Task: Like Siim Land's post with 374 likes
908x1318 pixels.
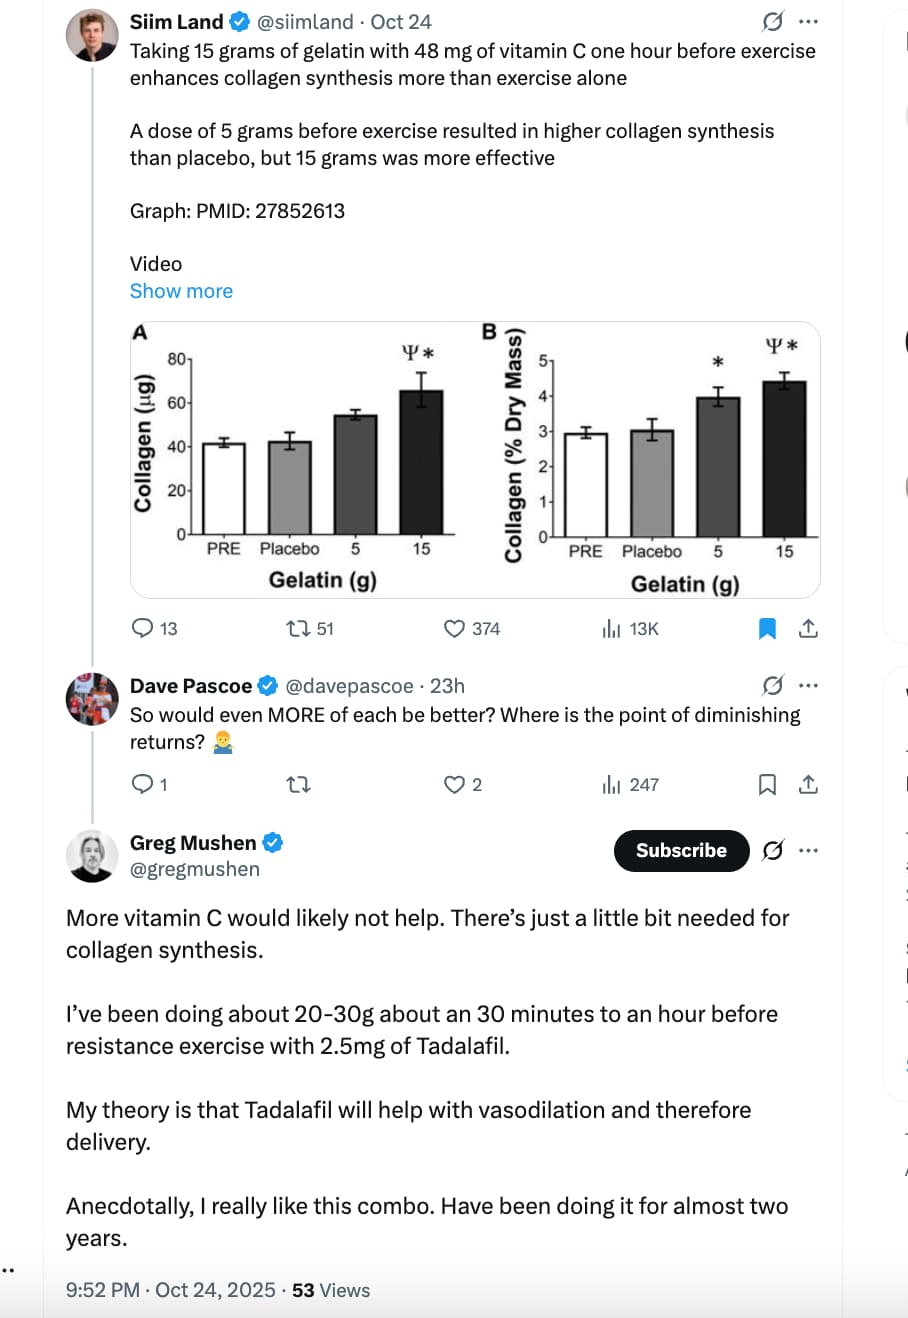Action: (455, 628)
